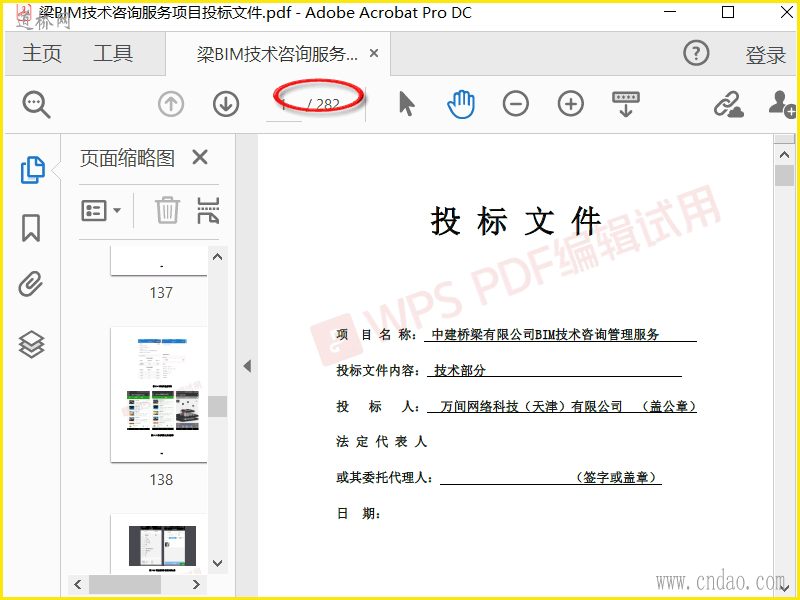Image resolution: width=800 pixels, height=600 pixels.
Task: Open thumbnail panel options dropdown
Action: (x=101, y=210)
